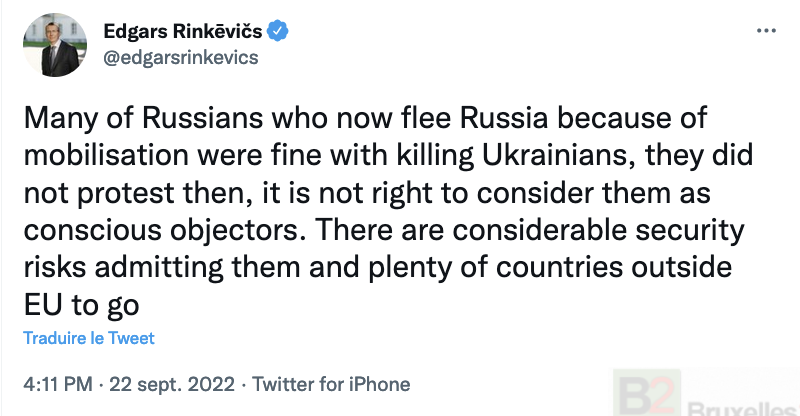Screen dimensions: 800x416
Task: Click the B2 watermark logo
Action: pos(644,393)
